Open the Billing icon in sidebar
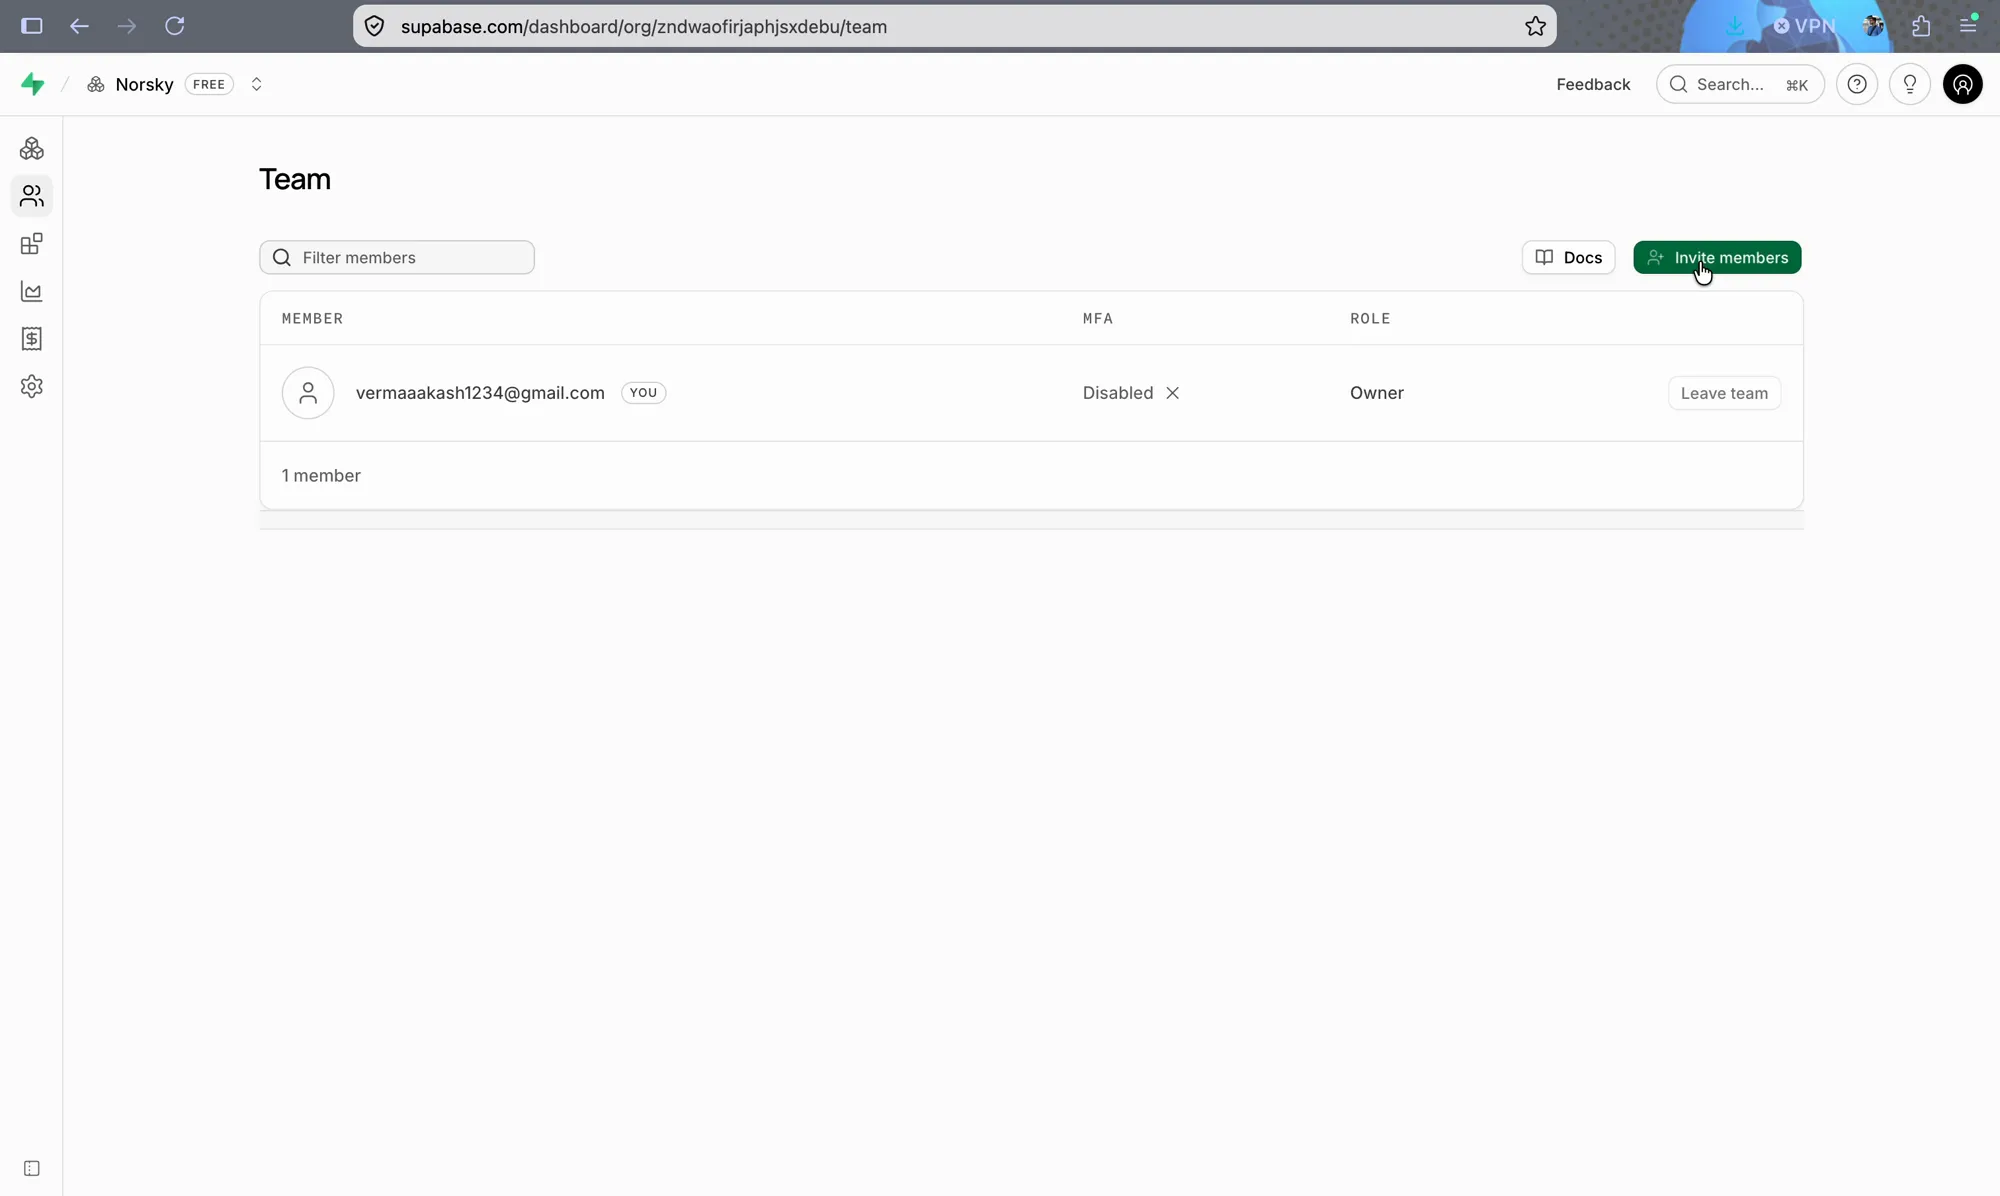Image resolution: width=2000 pixels, height=1196 pixels. point(32,339)
